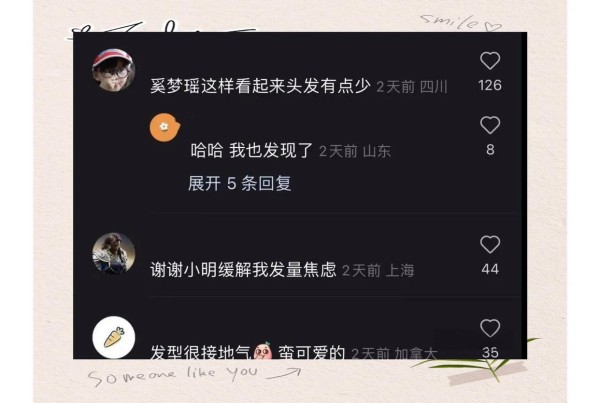Open the red-cap kid avatar profile
The width and height of the screenshot is (600, 403).
click(x=114, y=70)
